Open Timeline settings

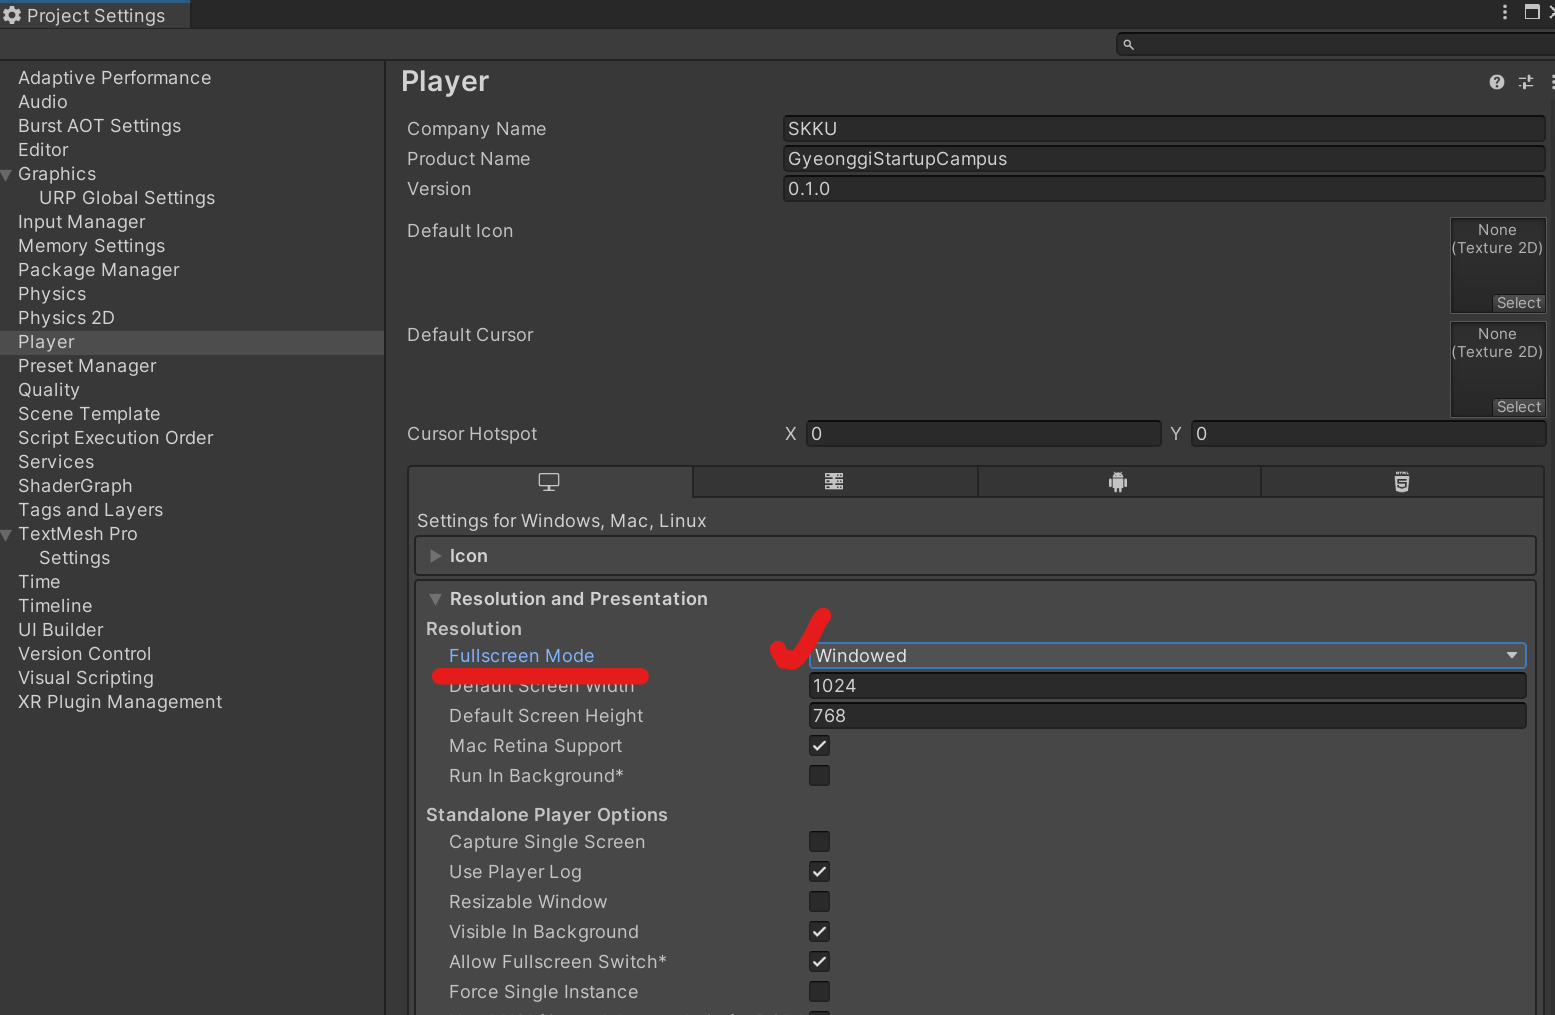[55, 606]
